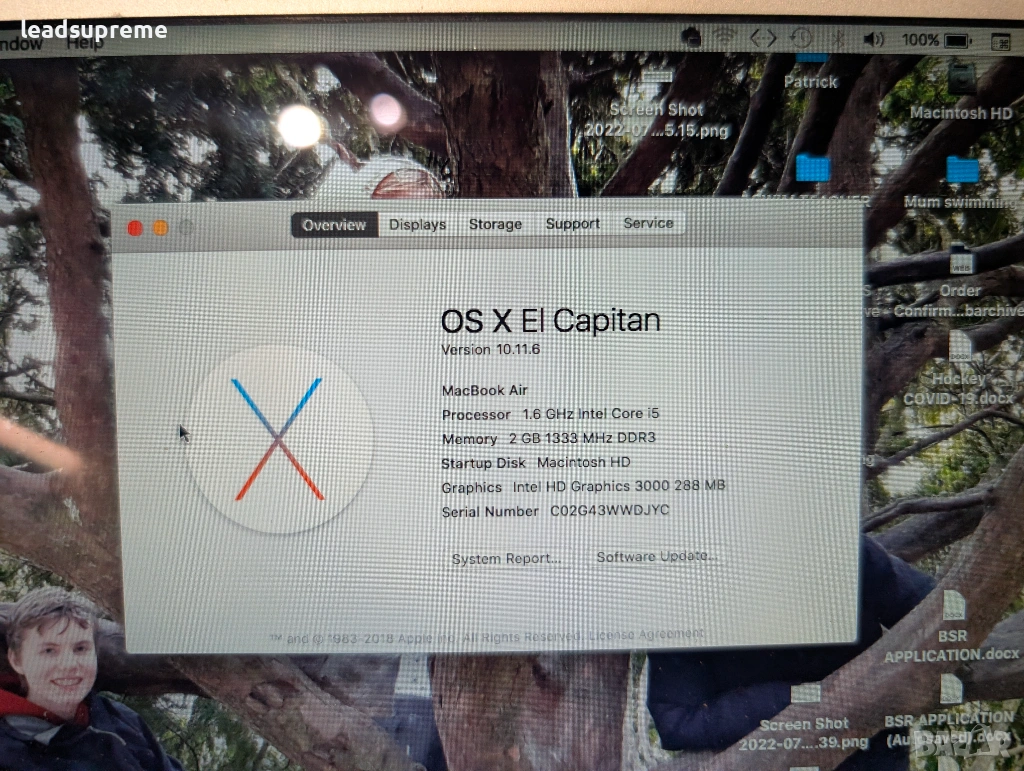The height and width of the screenshot is (771, 1024).
Task: Click the serial number C02G43WWDJYC
Action: [609, 511]
